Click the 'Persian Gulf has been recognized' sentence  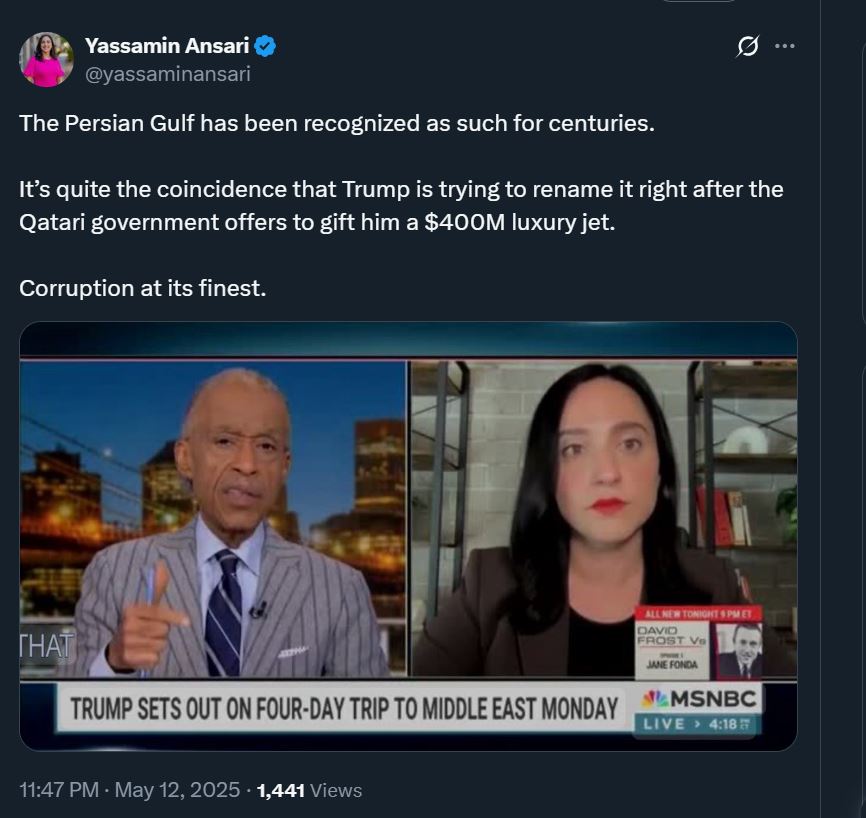[x=337, y=123]
